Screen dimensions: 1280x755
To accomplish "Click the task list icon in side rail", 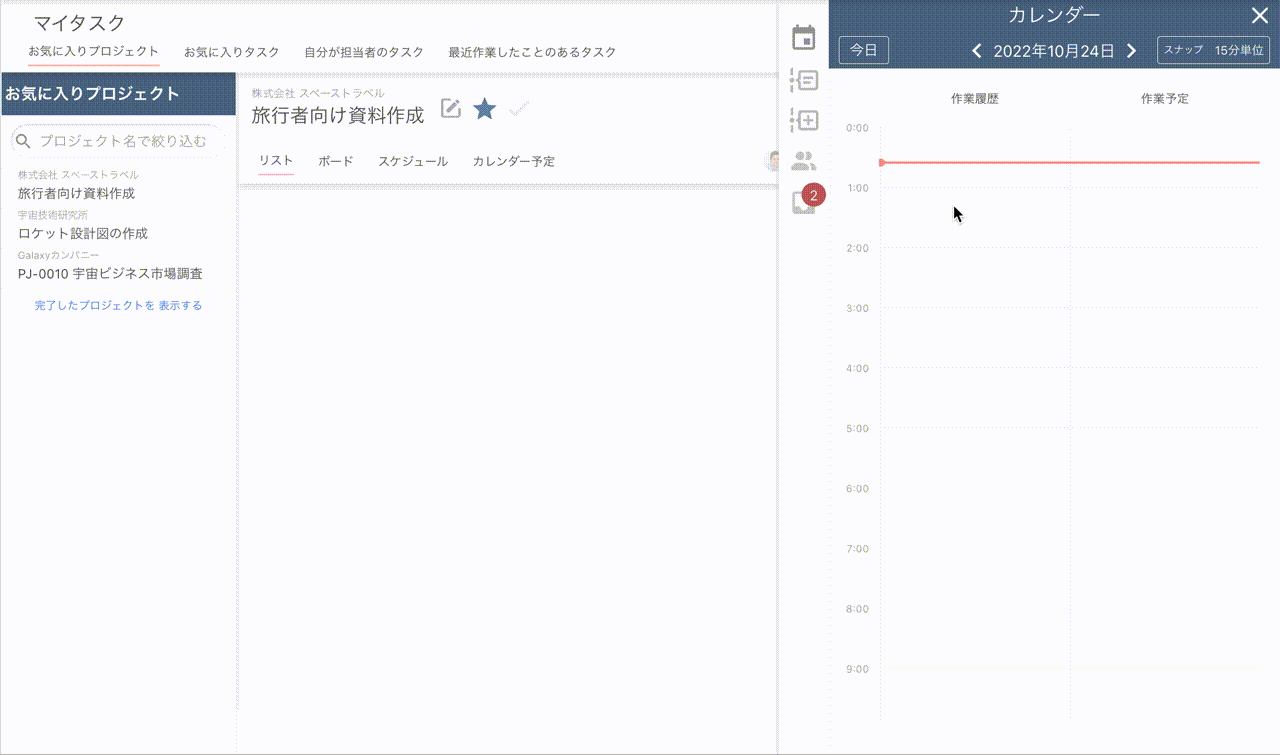I will (804, 80).
